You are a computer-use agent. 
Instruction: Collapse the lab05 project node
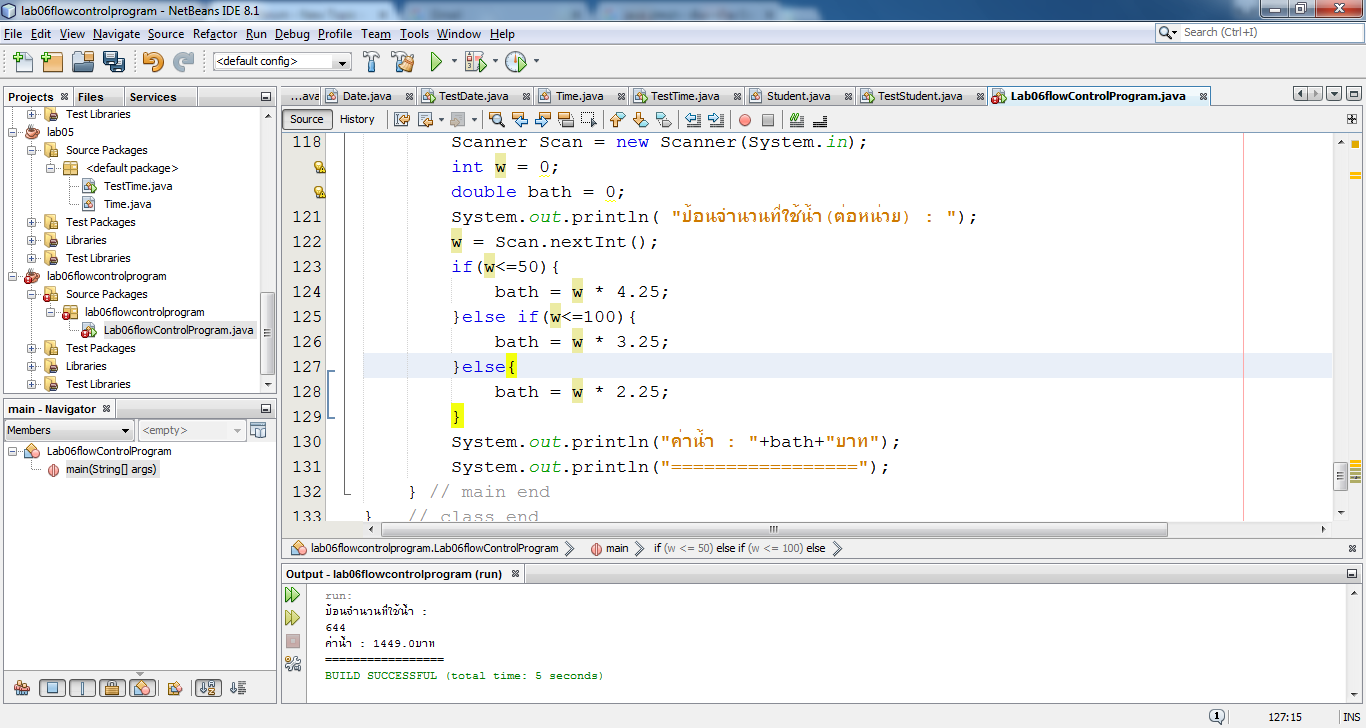coord(14,132)
